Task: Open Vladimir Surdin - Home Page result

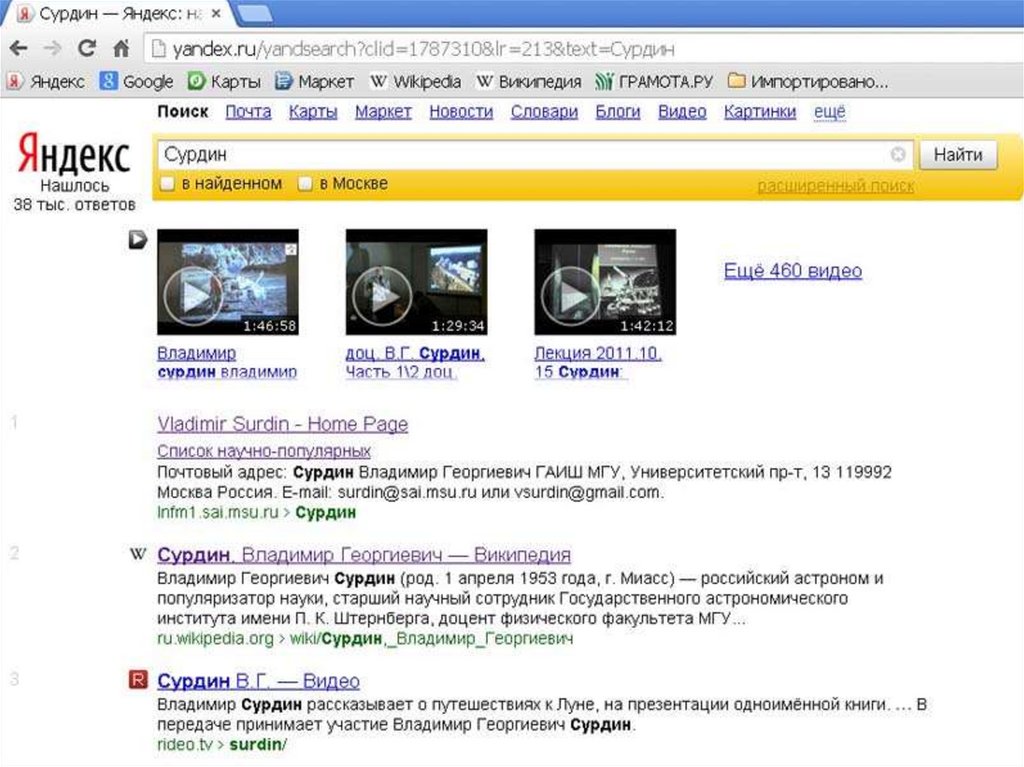Action: (x=283, y=424)
